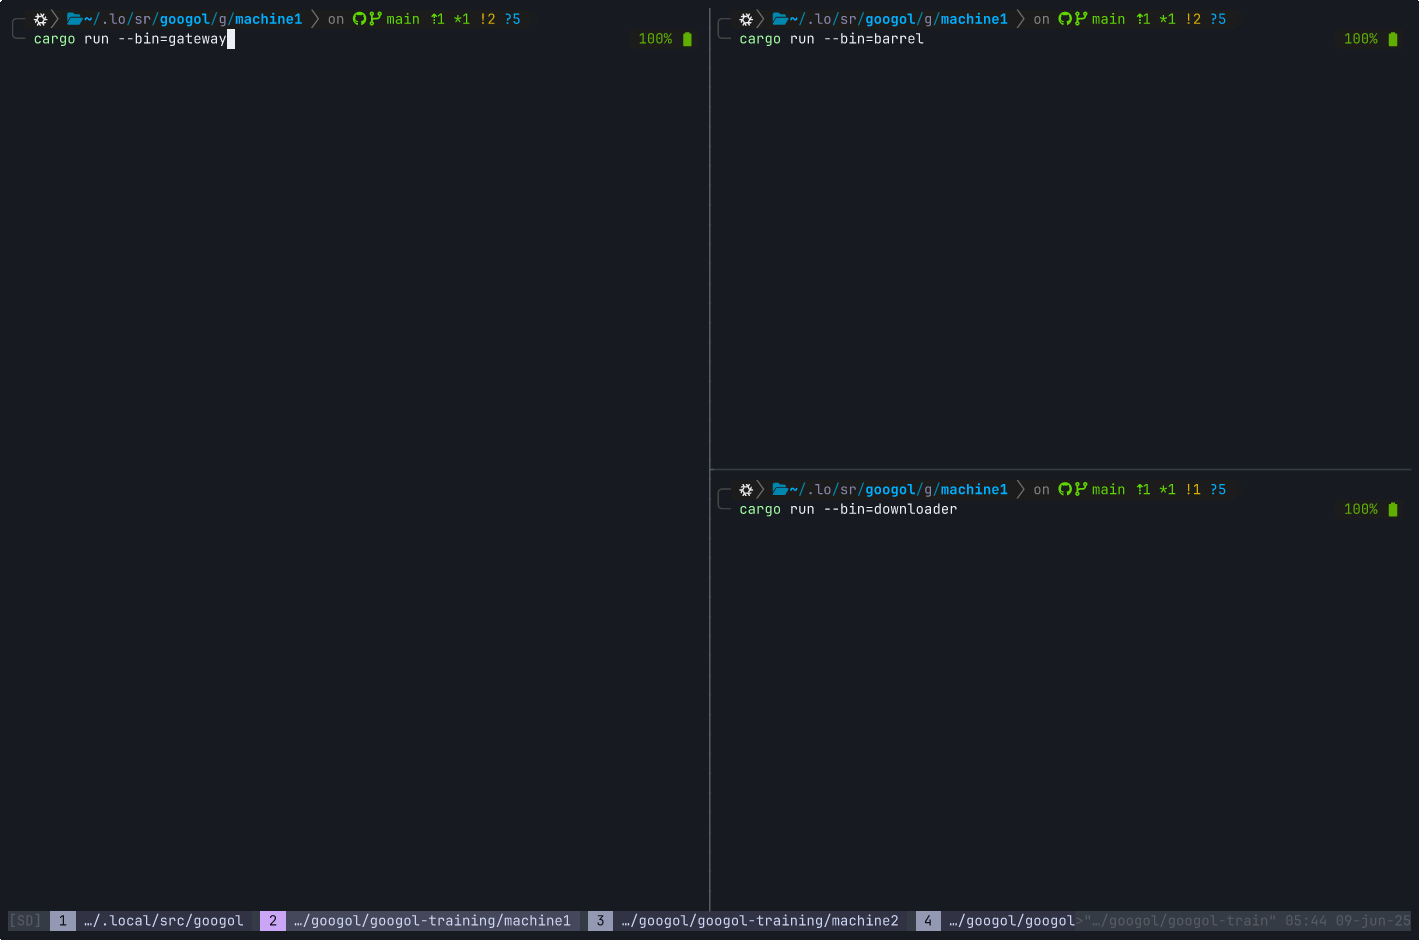Viewport: 1419px width, 940px height.
Task: Click the gear icon in the barrel pane prompt
Action: [746, 19]
